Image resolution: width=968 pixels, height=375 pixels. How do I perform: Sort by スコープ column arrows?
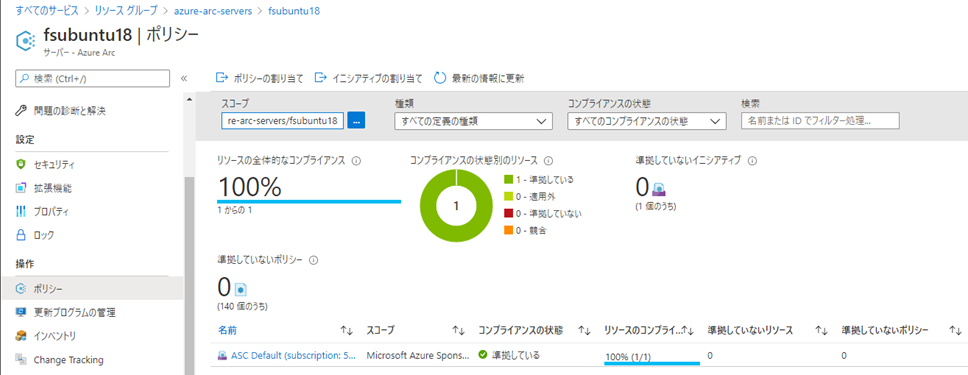tap(459, 331)
